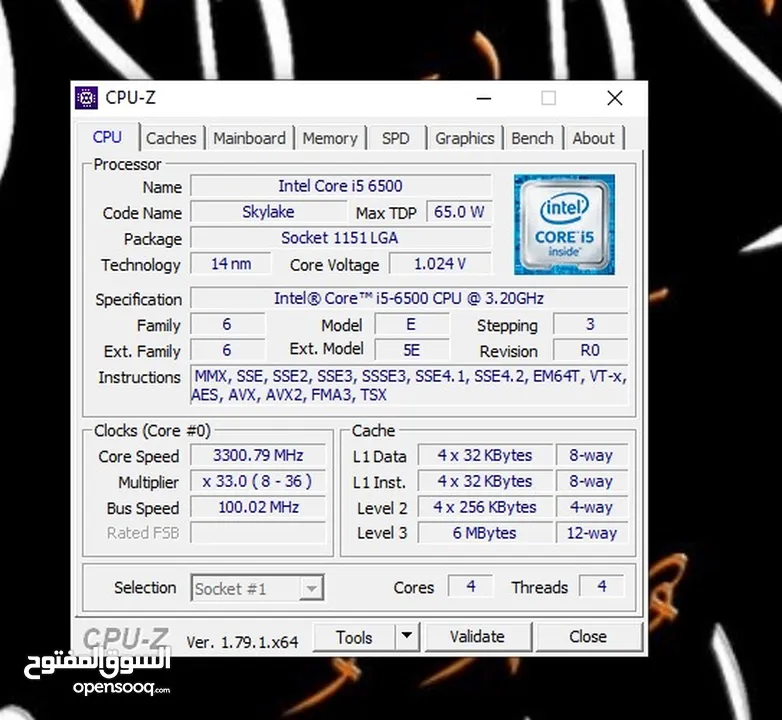Click the Intel Core i5 inside logo
The image size is (782, 720).
pyautogui.click(x=564, y=224)
